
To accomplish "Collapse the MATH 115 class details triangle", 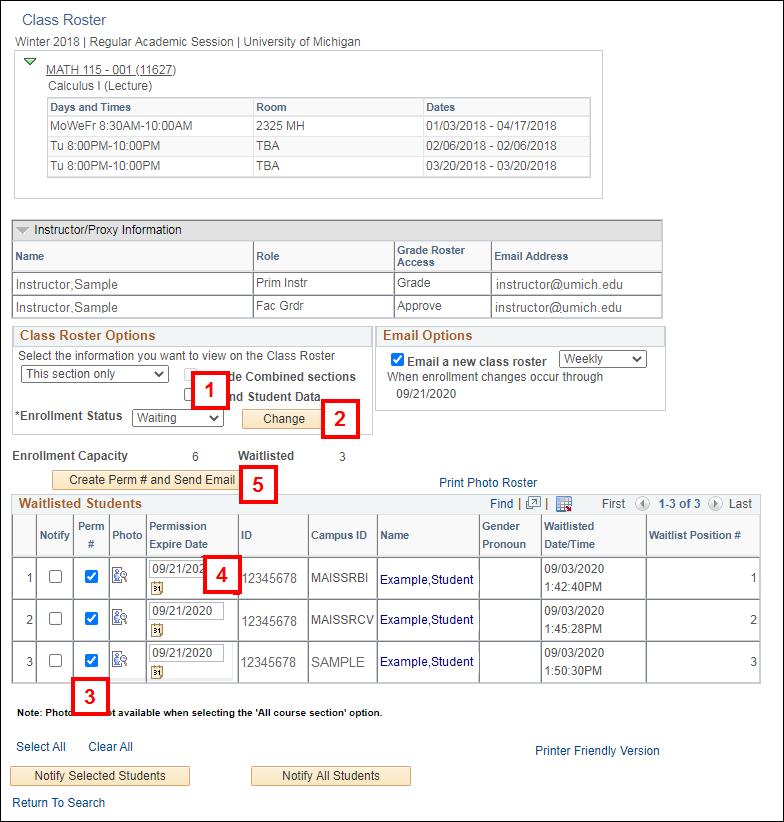I will point(30,62).
